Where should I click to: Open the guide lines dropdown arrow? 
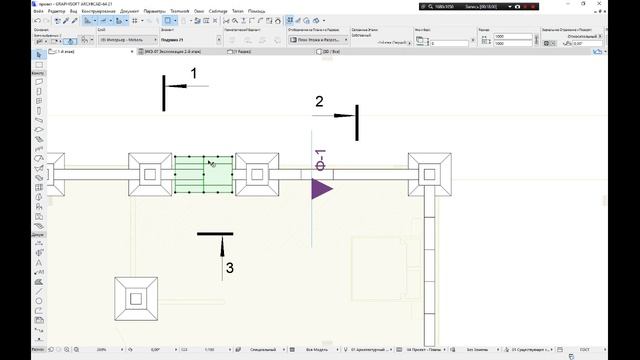click(x=95, y=20)
